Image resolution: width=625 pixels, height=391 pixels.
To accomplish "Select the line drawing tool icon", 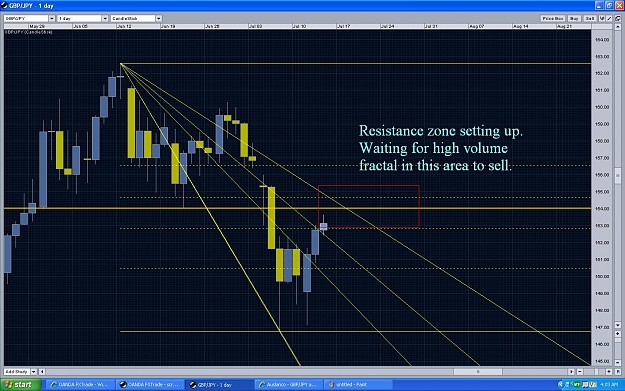I will [609, 18].
